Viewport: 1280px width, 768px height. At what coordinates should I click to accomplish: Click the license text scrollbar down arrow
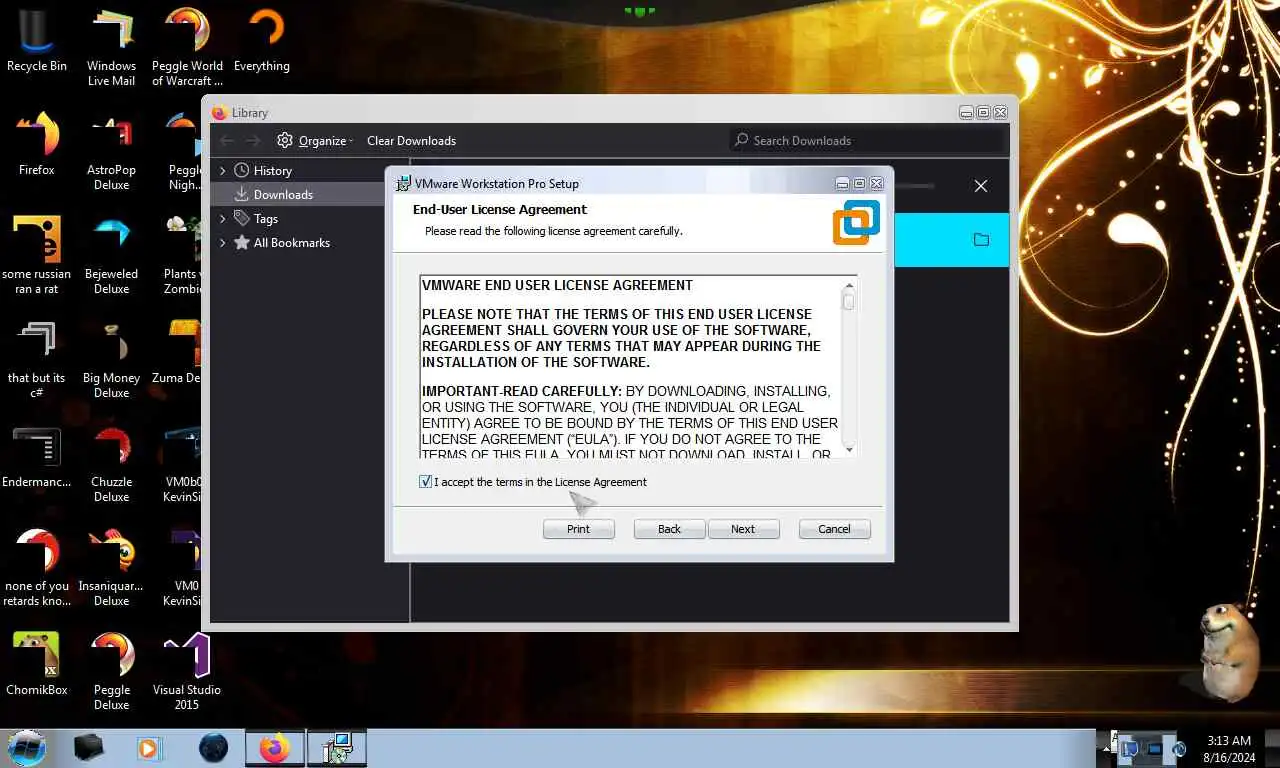pyautogui.click(x=849, y=450)
